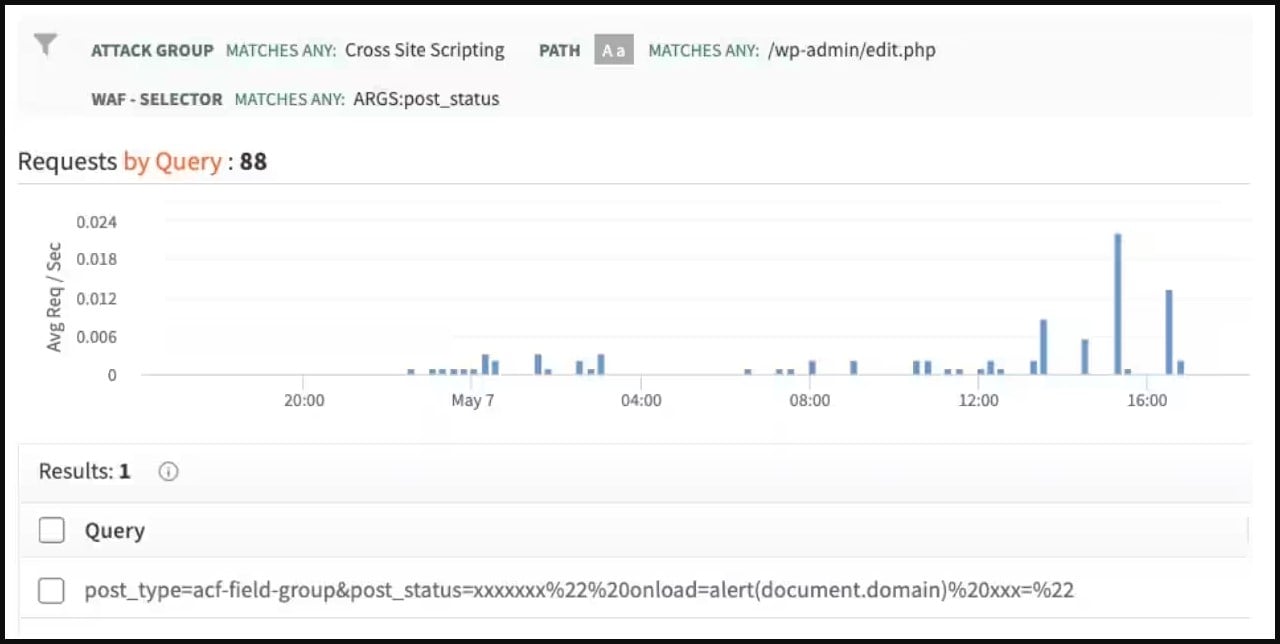
Task: Toggle the case-sensitive Aa path icon
Action: (614, 50)
